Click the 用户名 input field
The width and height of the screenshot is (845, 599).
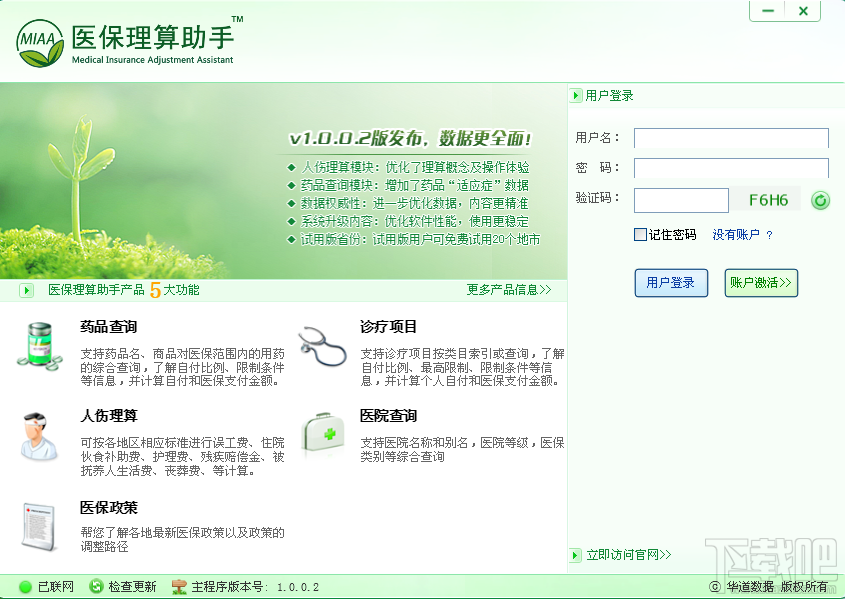pyautogui.click(x=731, y=138)
